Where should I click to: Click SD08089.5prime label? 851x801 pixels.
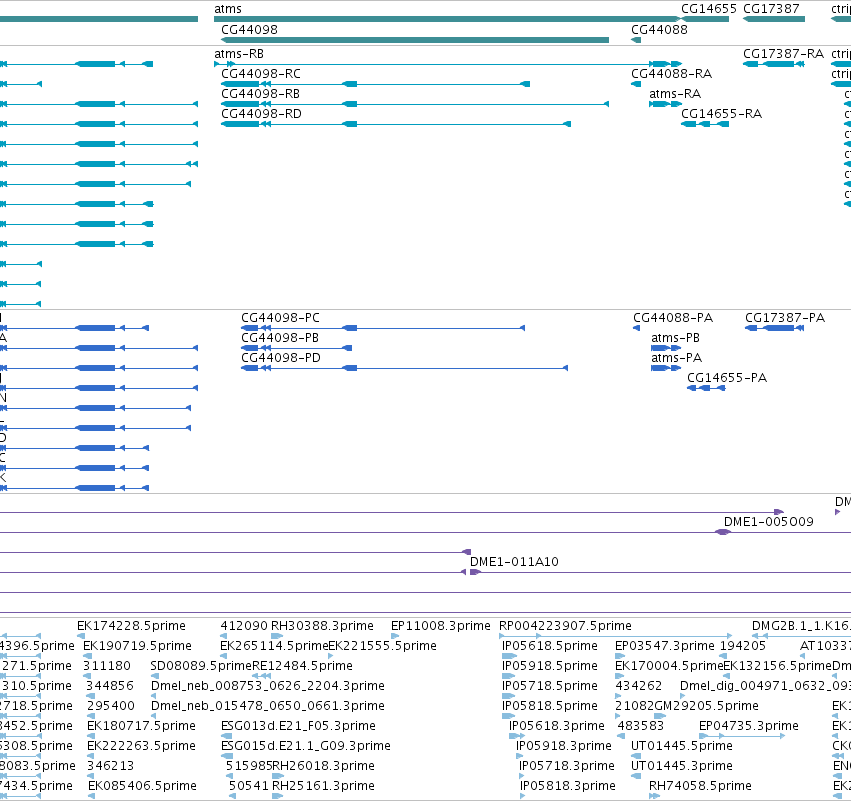tap(201, 666)
